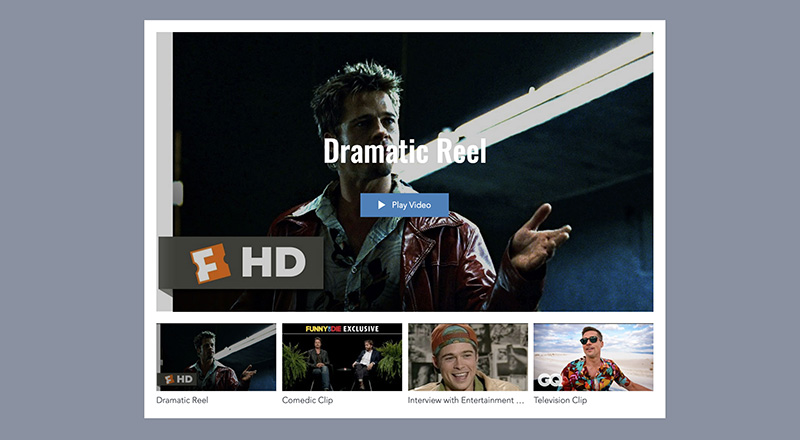
Task: Click the Play Video button
Action: click(x=404, y=205)
